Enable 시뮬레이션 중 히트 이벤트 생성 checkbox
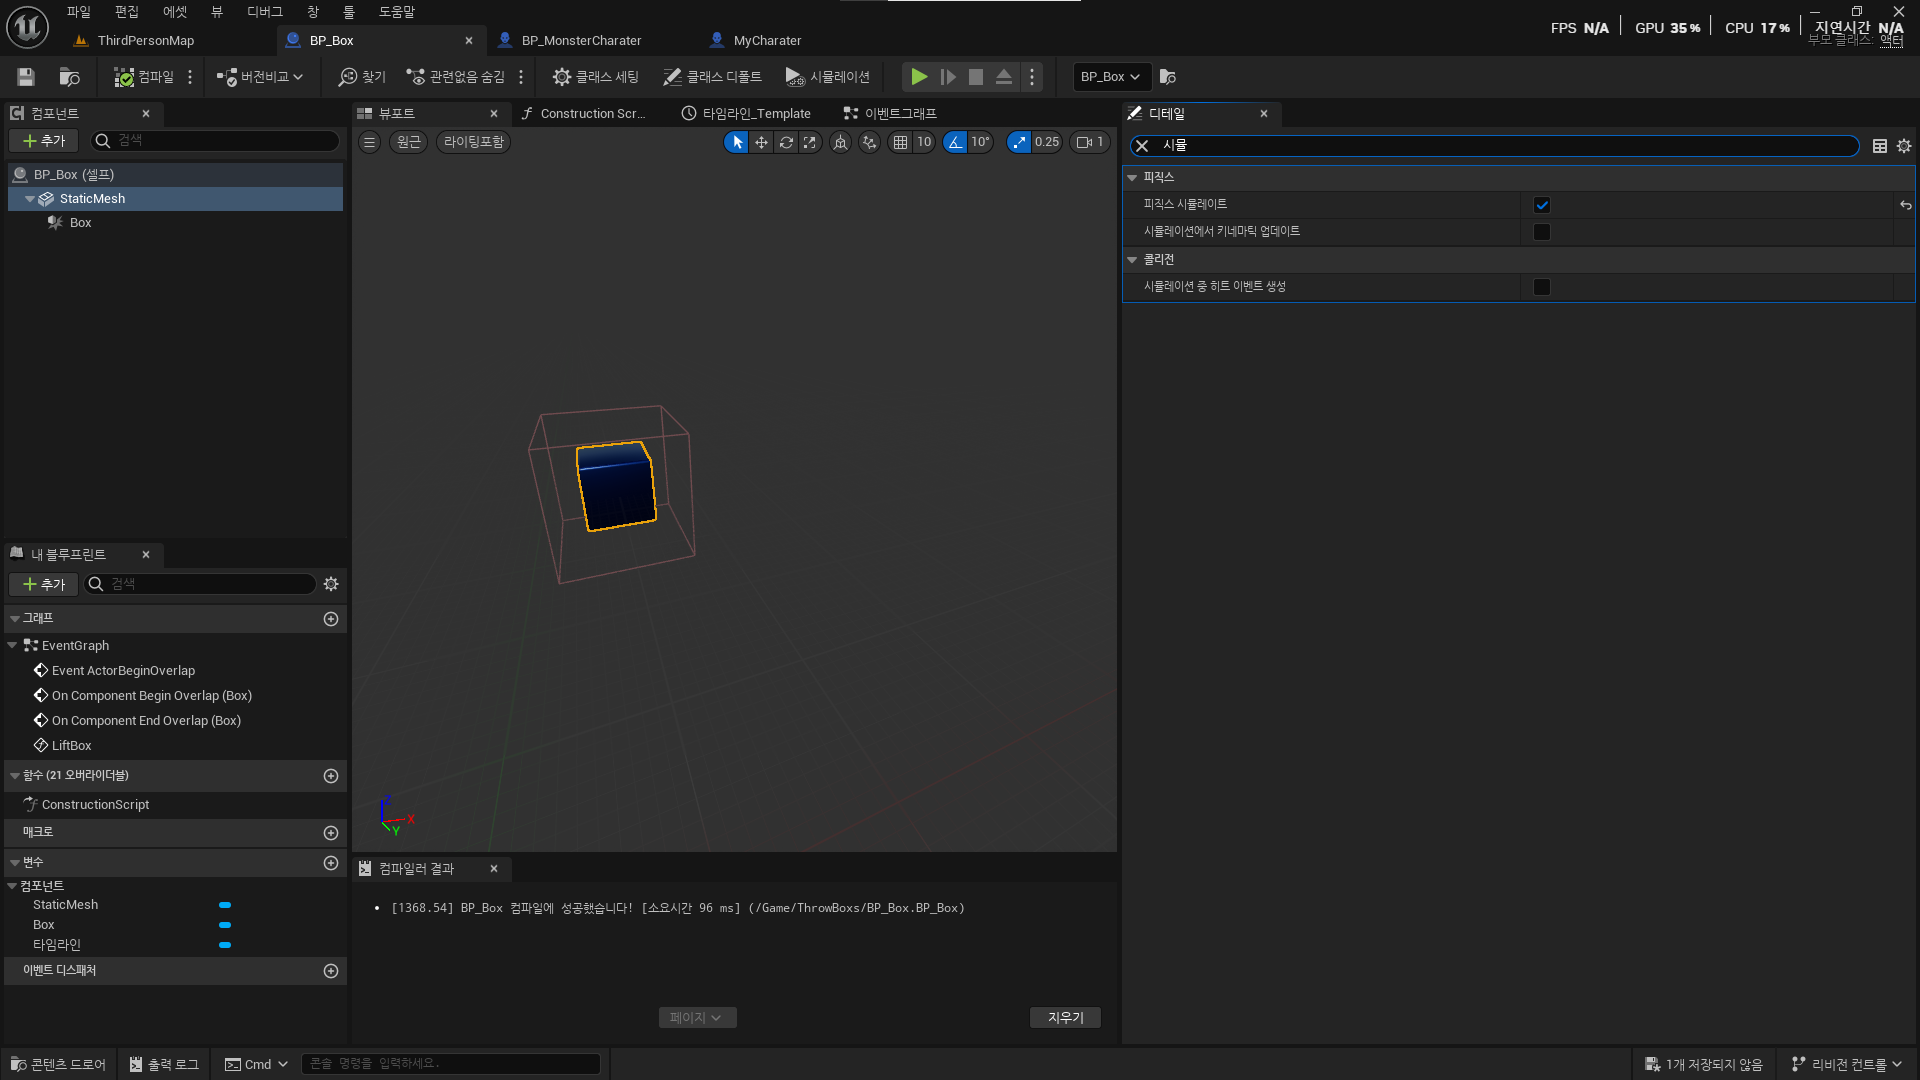 click(x=1542, y=287)
